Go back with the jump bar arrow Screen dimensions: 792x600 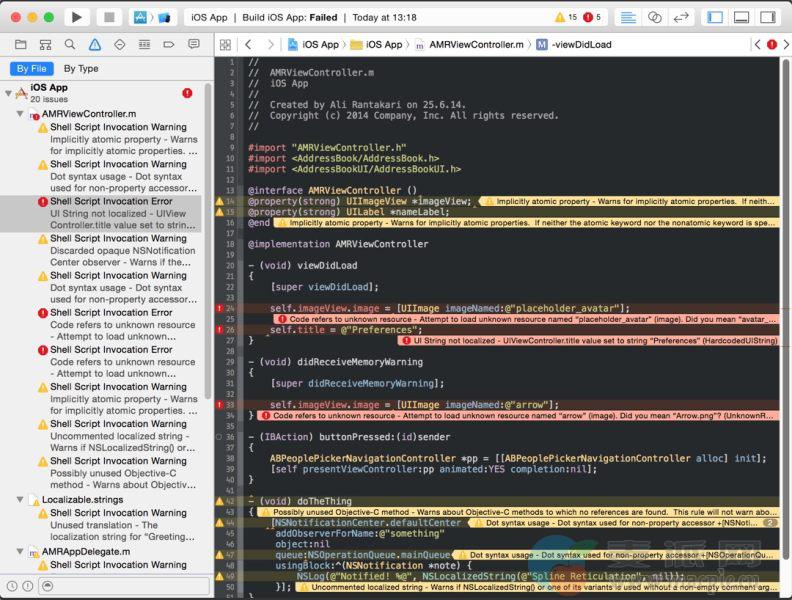248,45
